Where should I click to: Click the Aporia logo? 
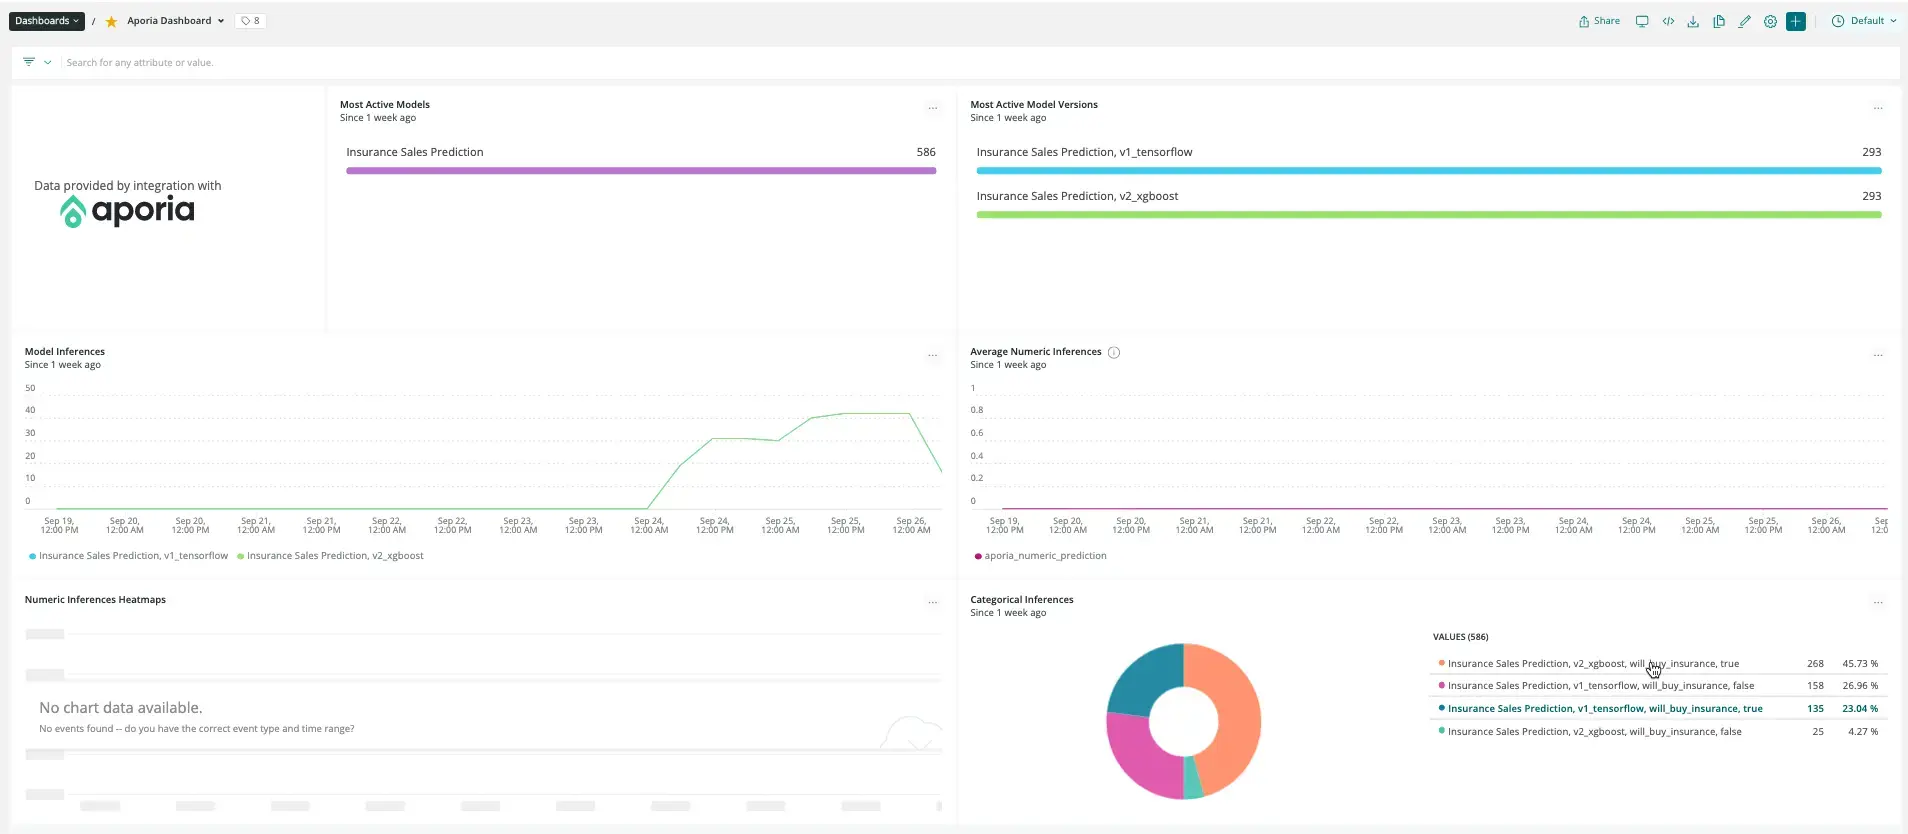(x=127, y=211)
